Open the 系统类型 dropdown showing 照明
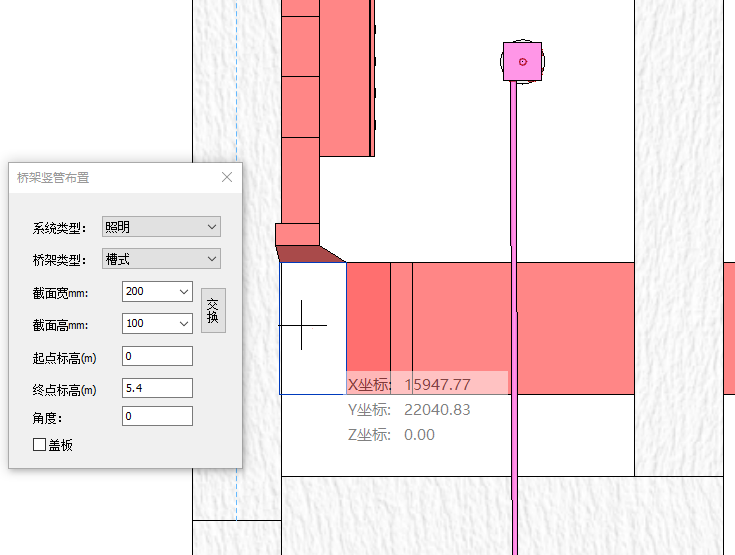 (x=161, y=227)
